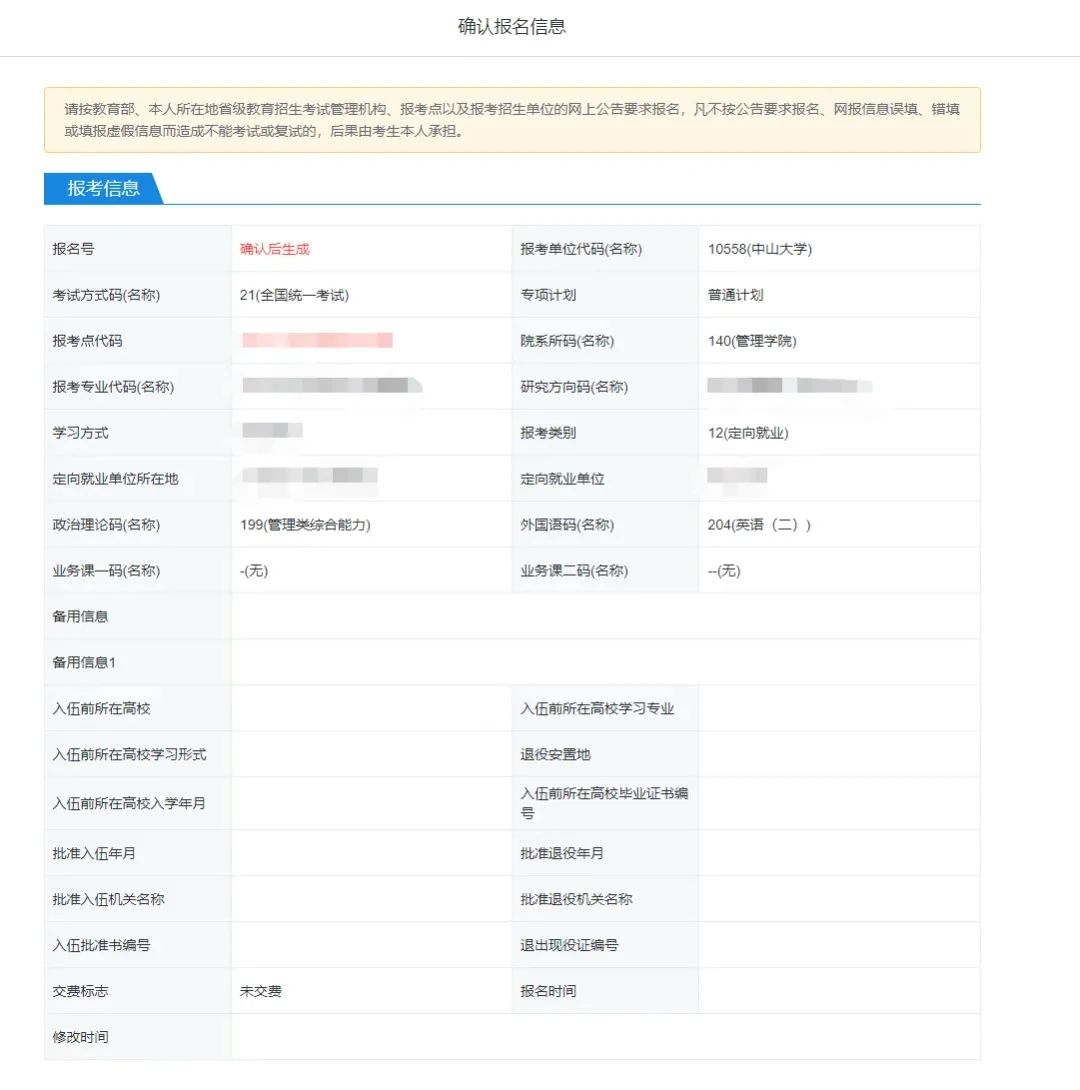The image size is (1080, 1090).
Task: Click the empty 备用信息 field
Action: (x=605, y=616)
